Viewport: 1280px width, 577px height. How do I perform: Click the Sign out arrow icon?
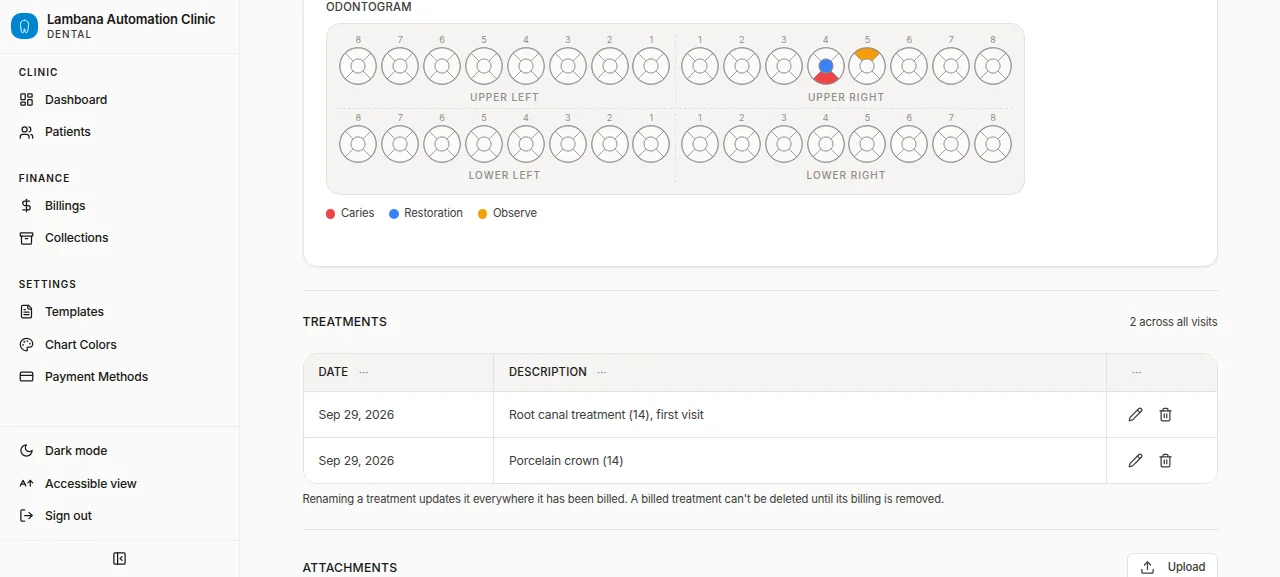pyautogui.click(x=27, y=516)
